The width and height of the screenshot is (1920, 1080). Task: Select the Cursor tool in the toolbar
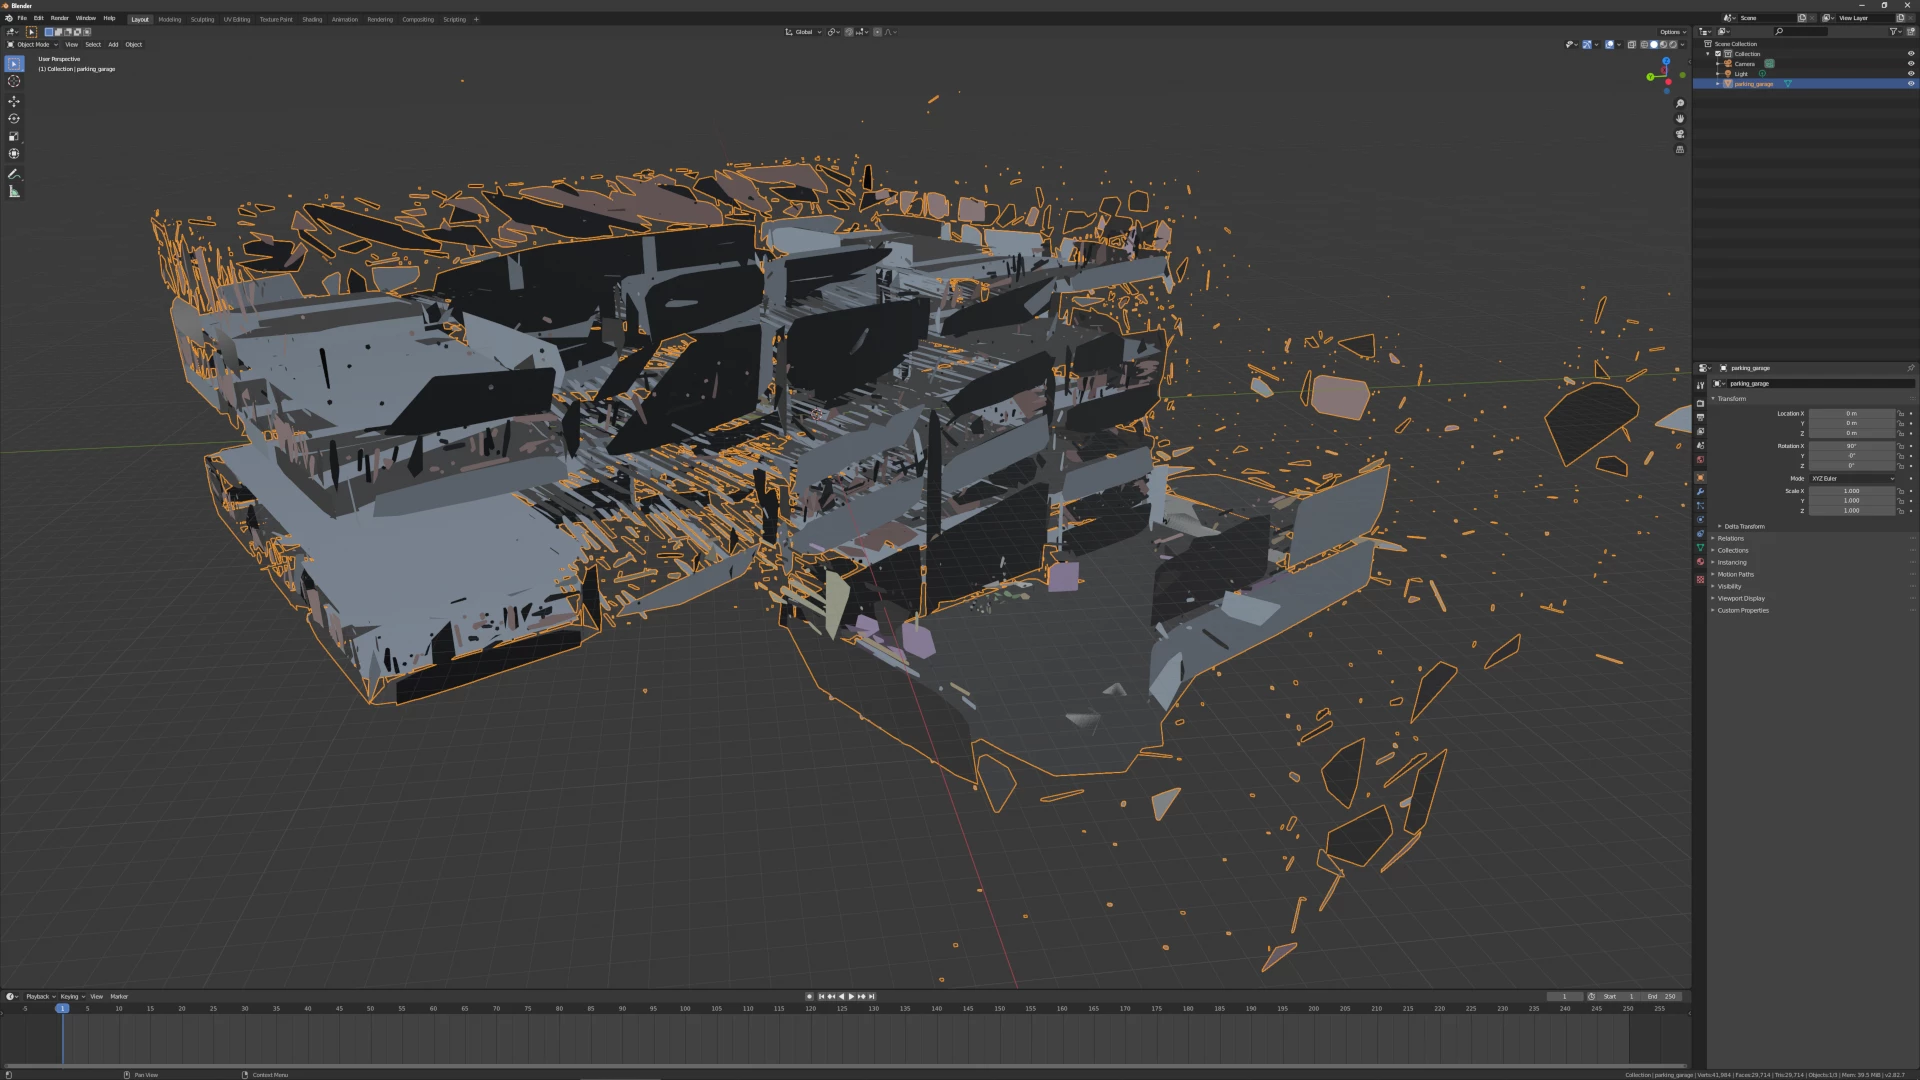coord(14,81)
